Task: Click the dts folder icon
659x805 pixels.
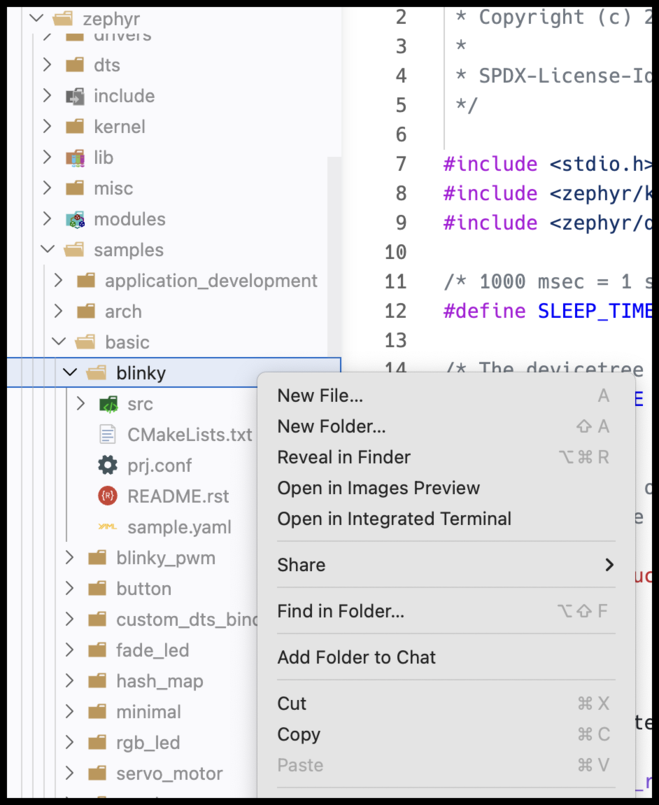Action: pyautogui.click(x=75, y=65)
